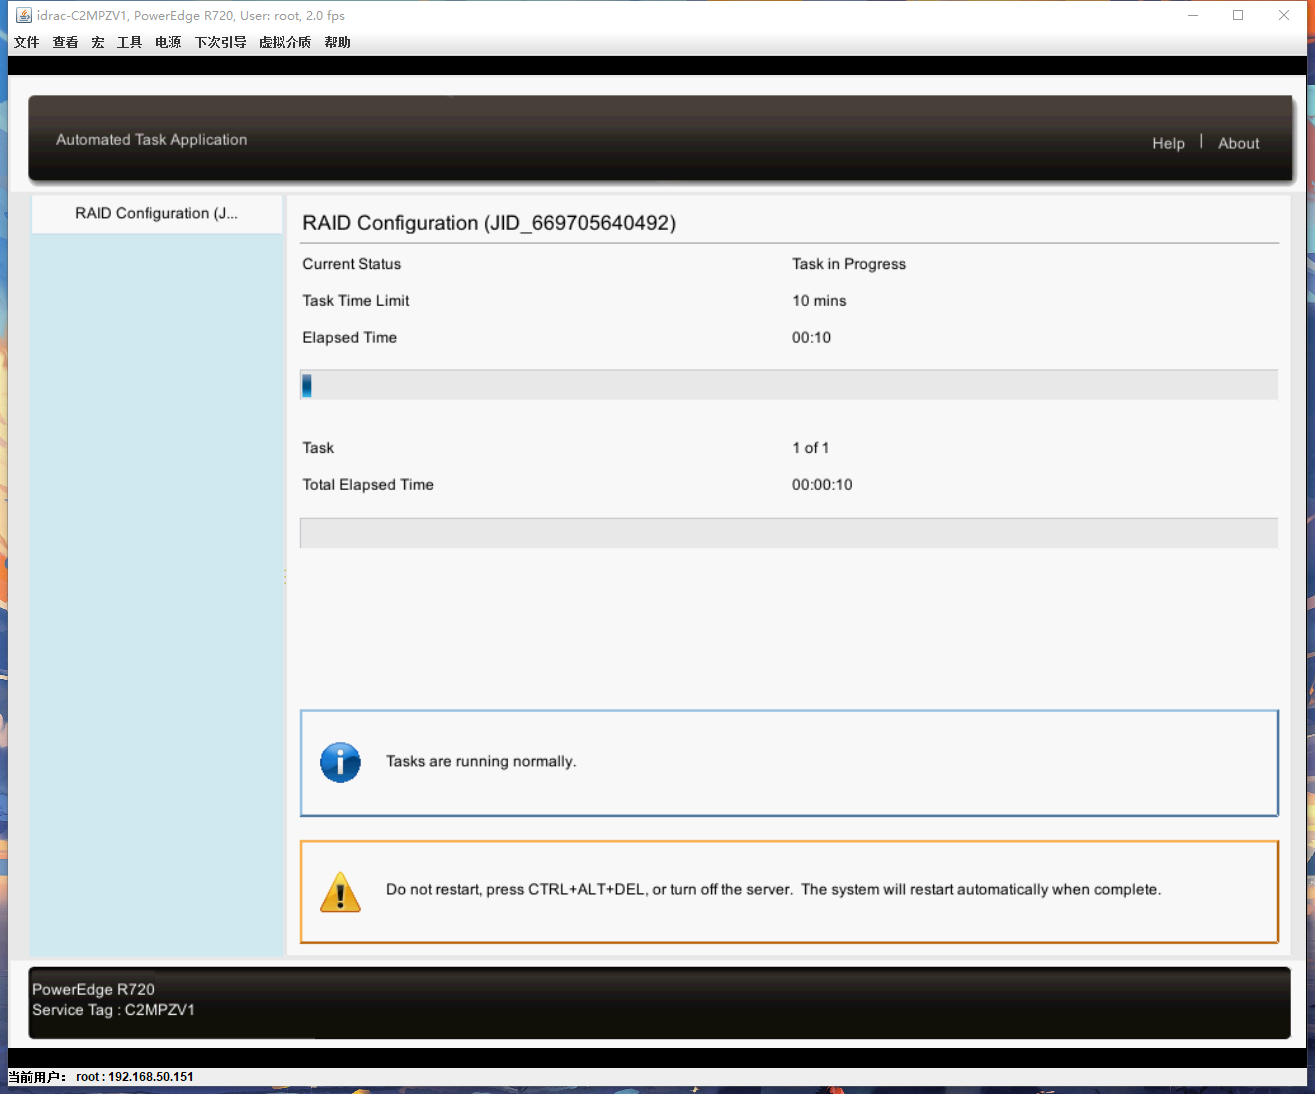Click the Elapsed Time 00:10 value
This screenshot has width=1315, height=1094.
point(811,337)
